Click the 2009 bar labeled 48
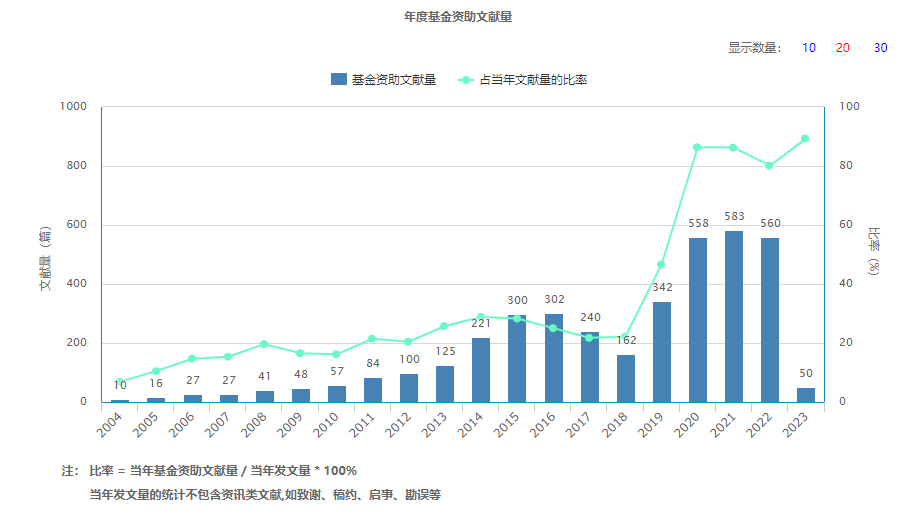 coord(300,395)
